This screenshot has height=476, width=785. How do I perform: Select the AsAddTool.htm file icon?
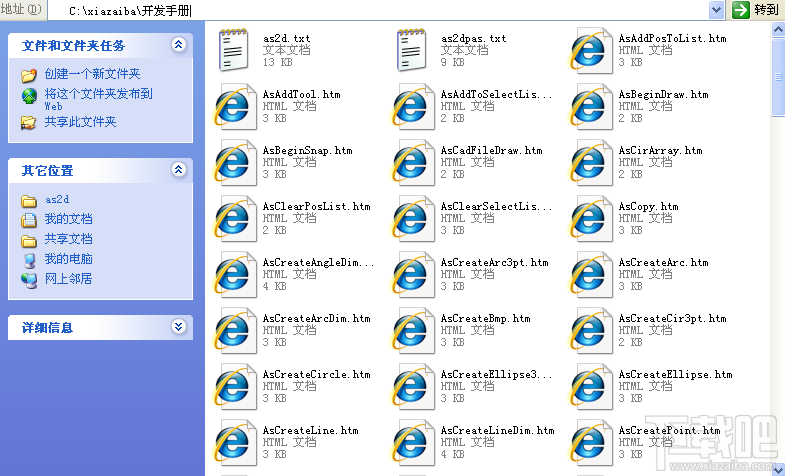click(234, 107)
